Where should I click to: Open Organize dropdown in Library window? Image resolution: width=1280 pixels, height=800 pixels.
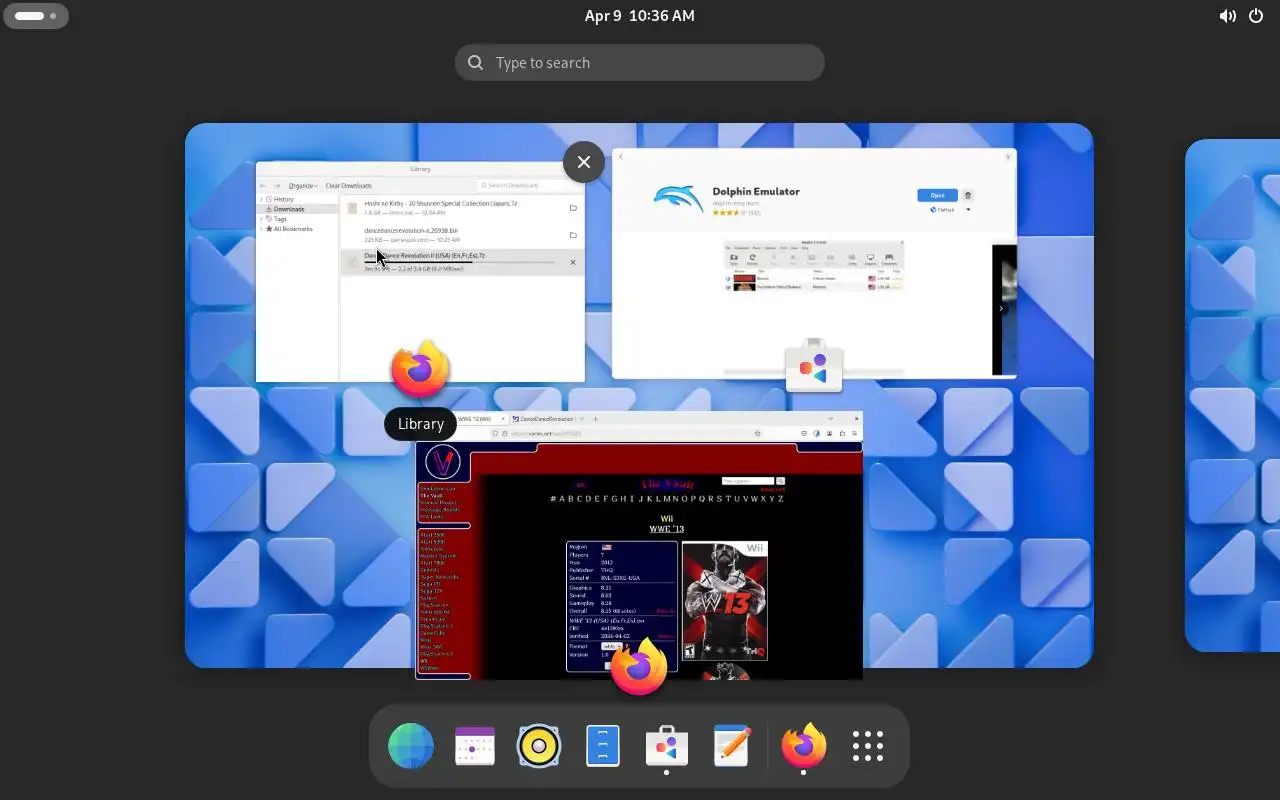pos(303,185)
